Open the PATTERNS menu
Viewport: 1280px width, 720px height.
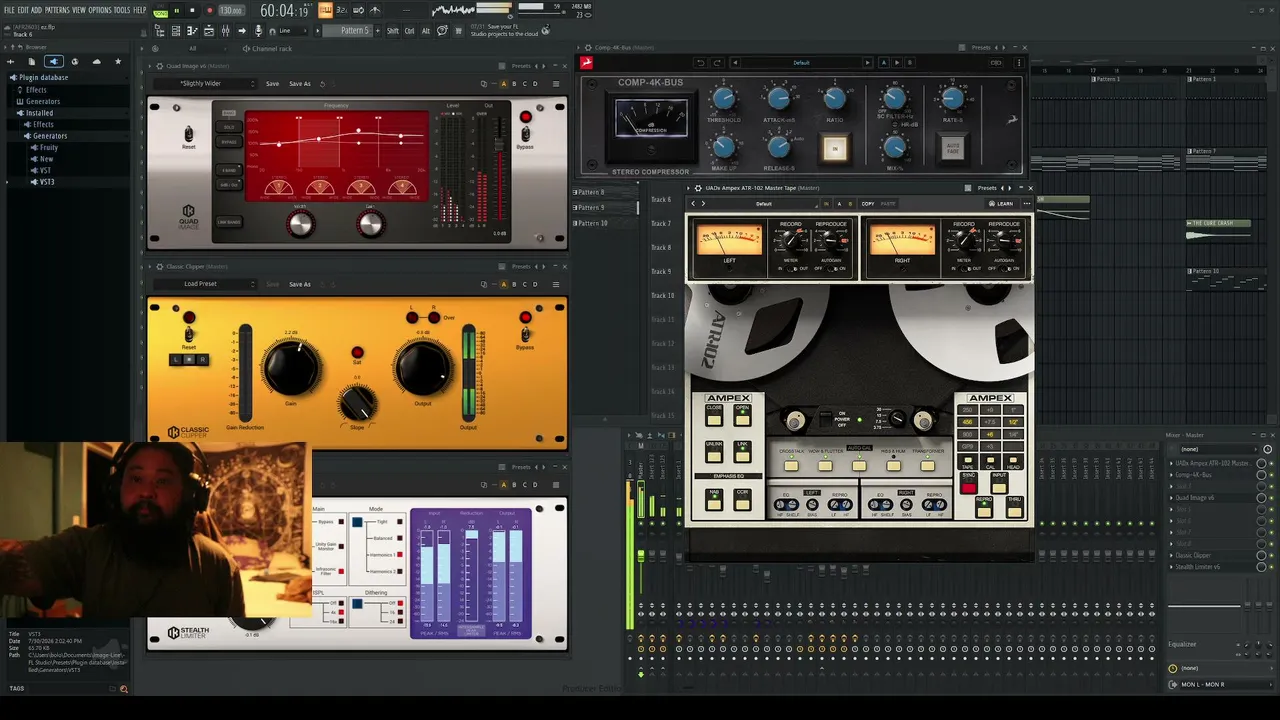pos(57,10)
